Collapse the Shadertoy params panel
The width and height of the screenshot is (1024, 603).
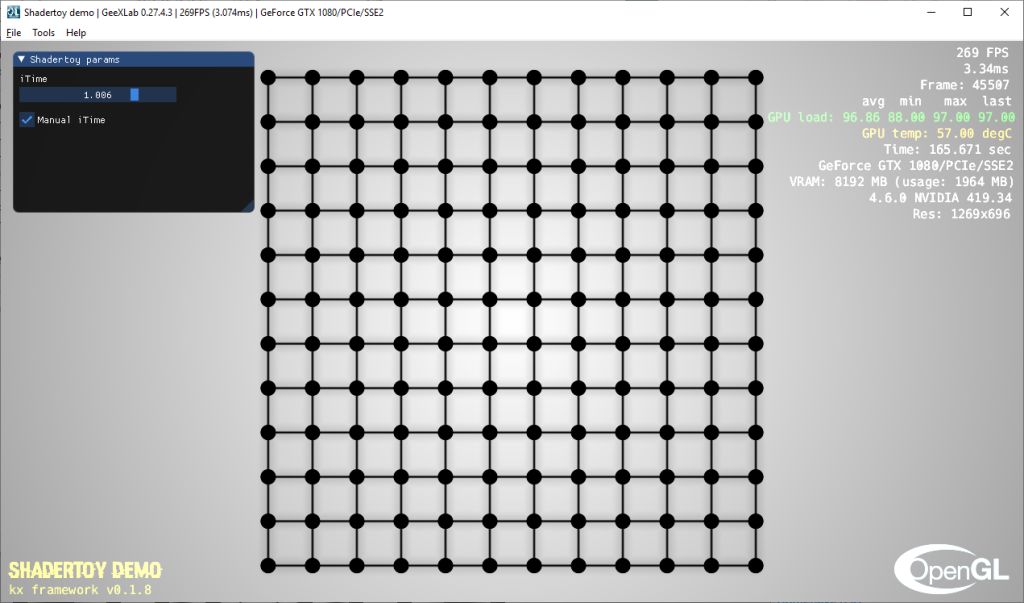21,59
